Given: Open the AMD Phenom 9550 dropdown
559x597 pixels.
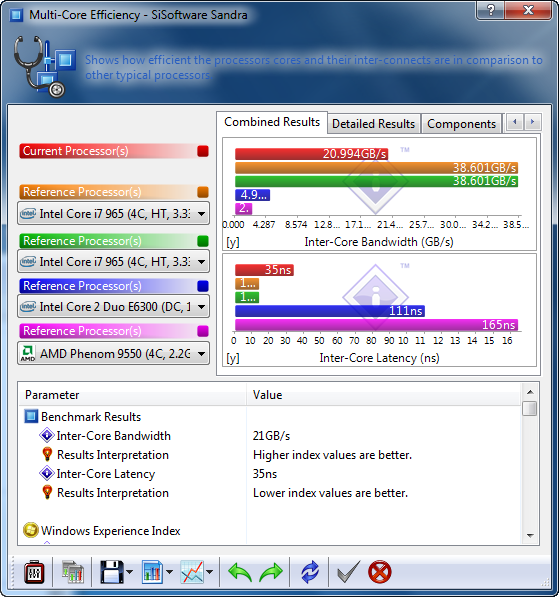Looking at the screenshot, I should (113, 354).
